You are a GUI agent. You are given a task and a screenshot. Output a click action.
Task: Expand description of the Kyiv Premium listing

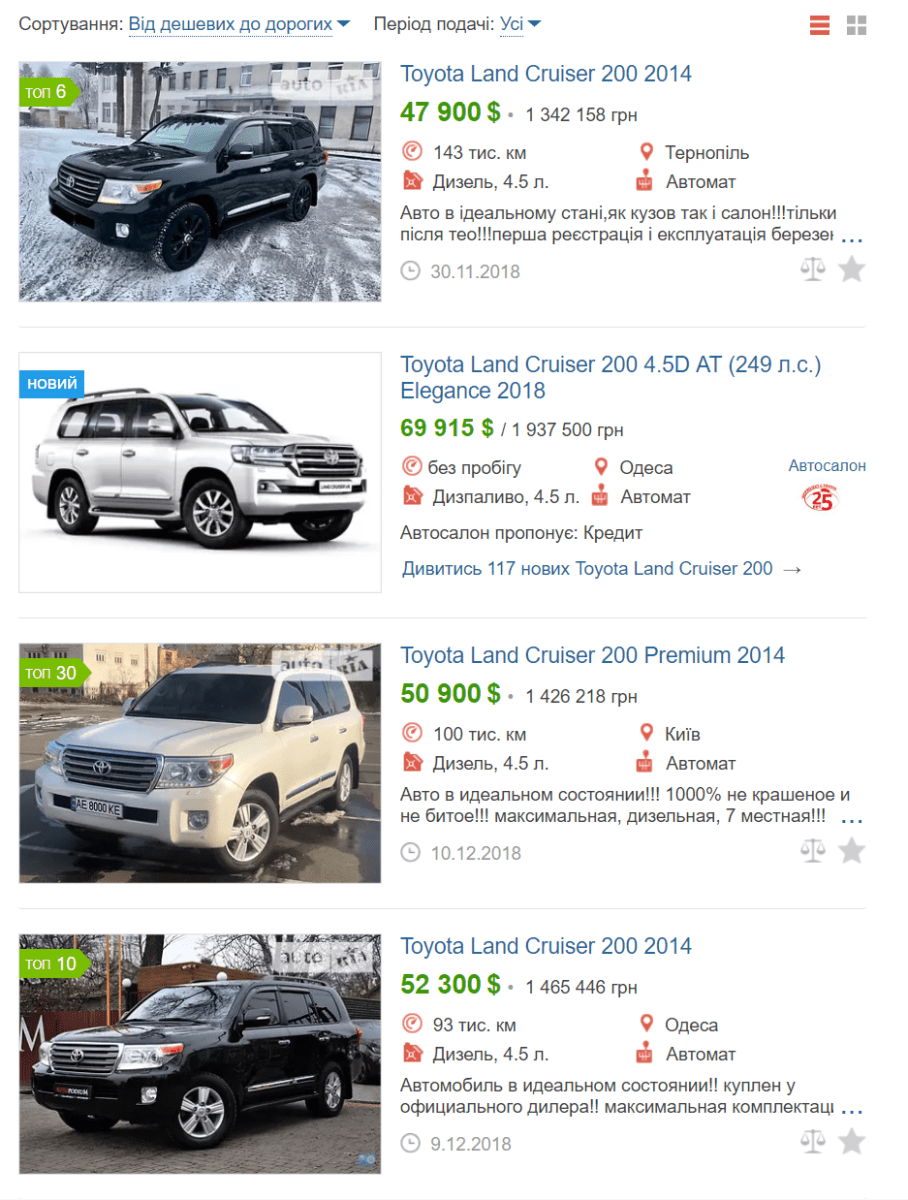[x=852, y=821]
